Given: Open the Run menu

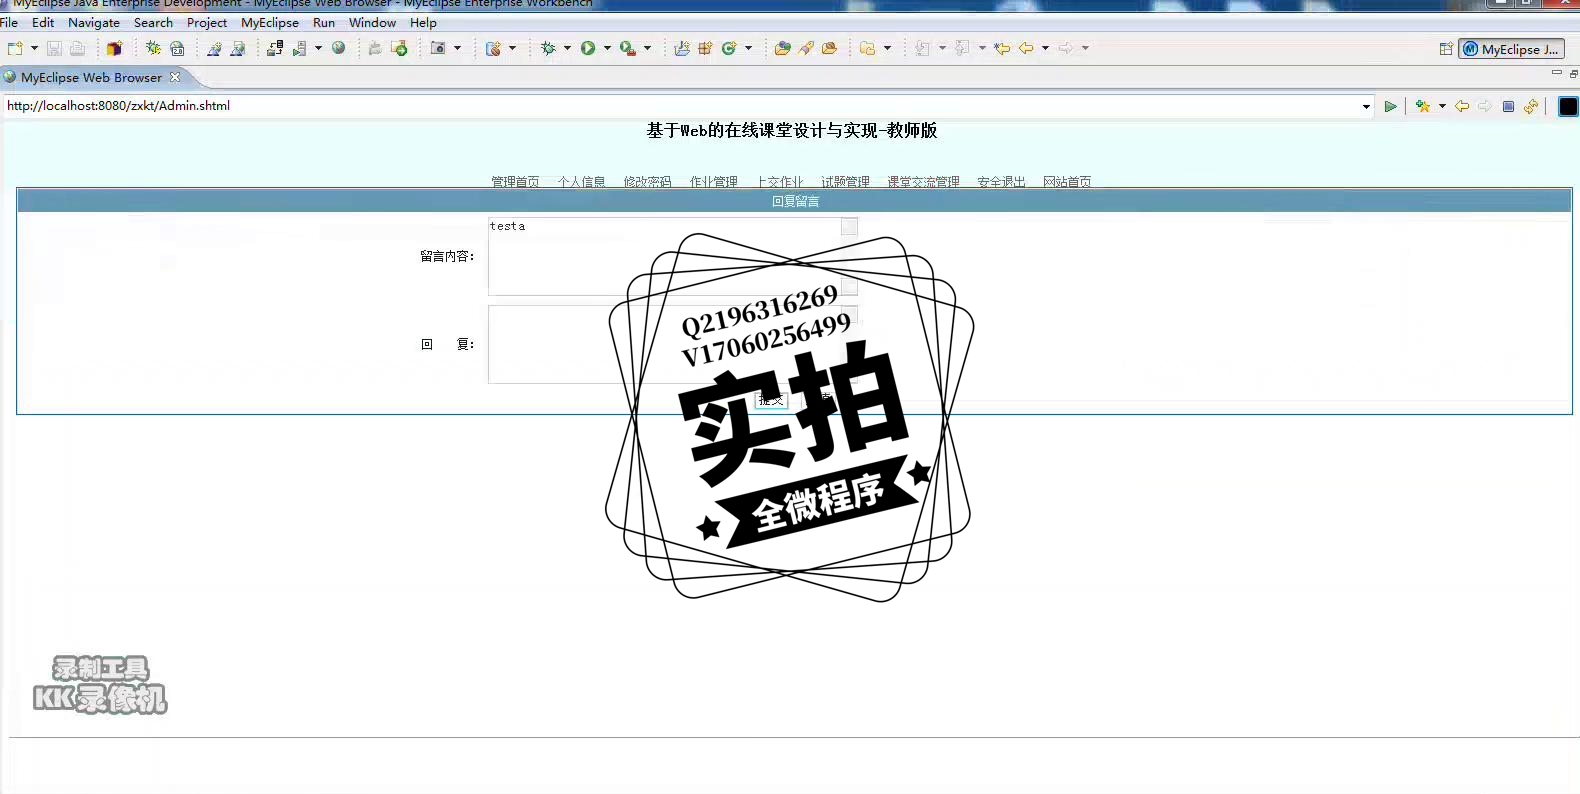Looking at the screenshot, I should pos(324,22).
